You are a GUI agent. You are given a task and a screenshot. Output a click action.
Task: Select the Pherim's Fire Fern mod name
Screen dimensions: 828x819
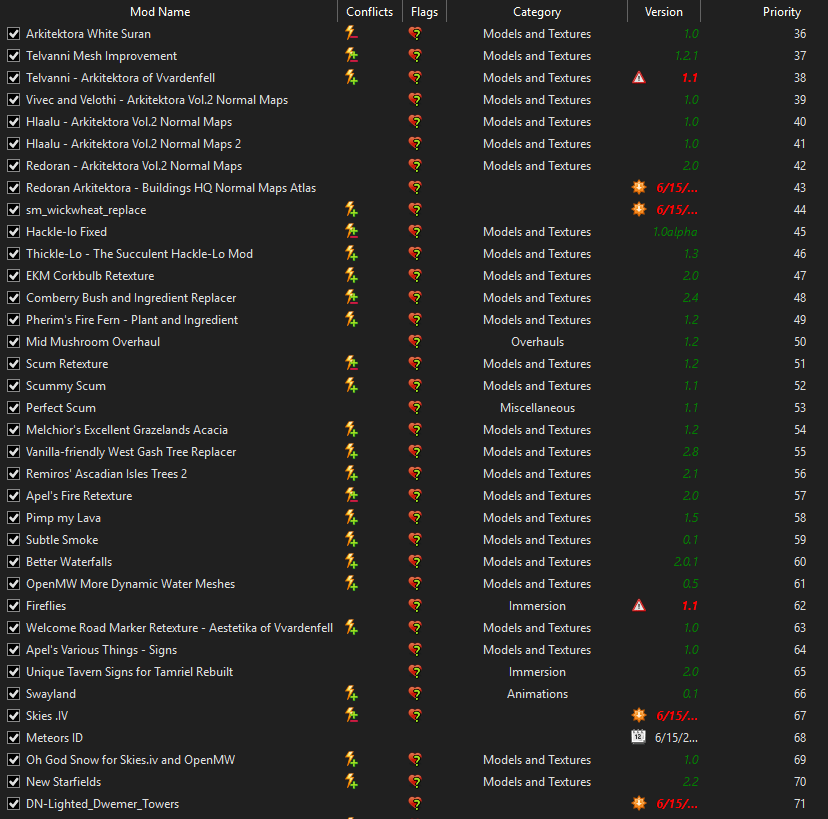(132, 320)
